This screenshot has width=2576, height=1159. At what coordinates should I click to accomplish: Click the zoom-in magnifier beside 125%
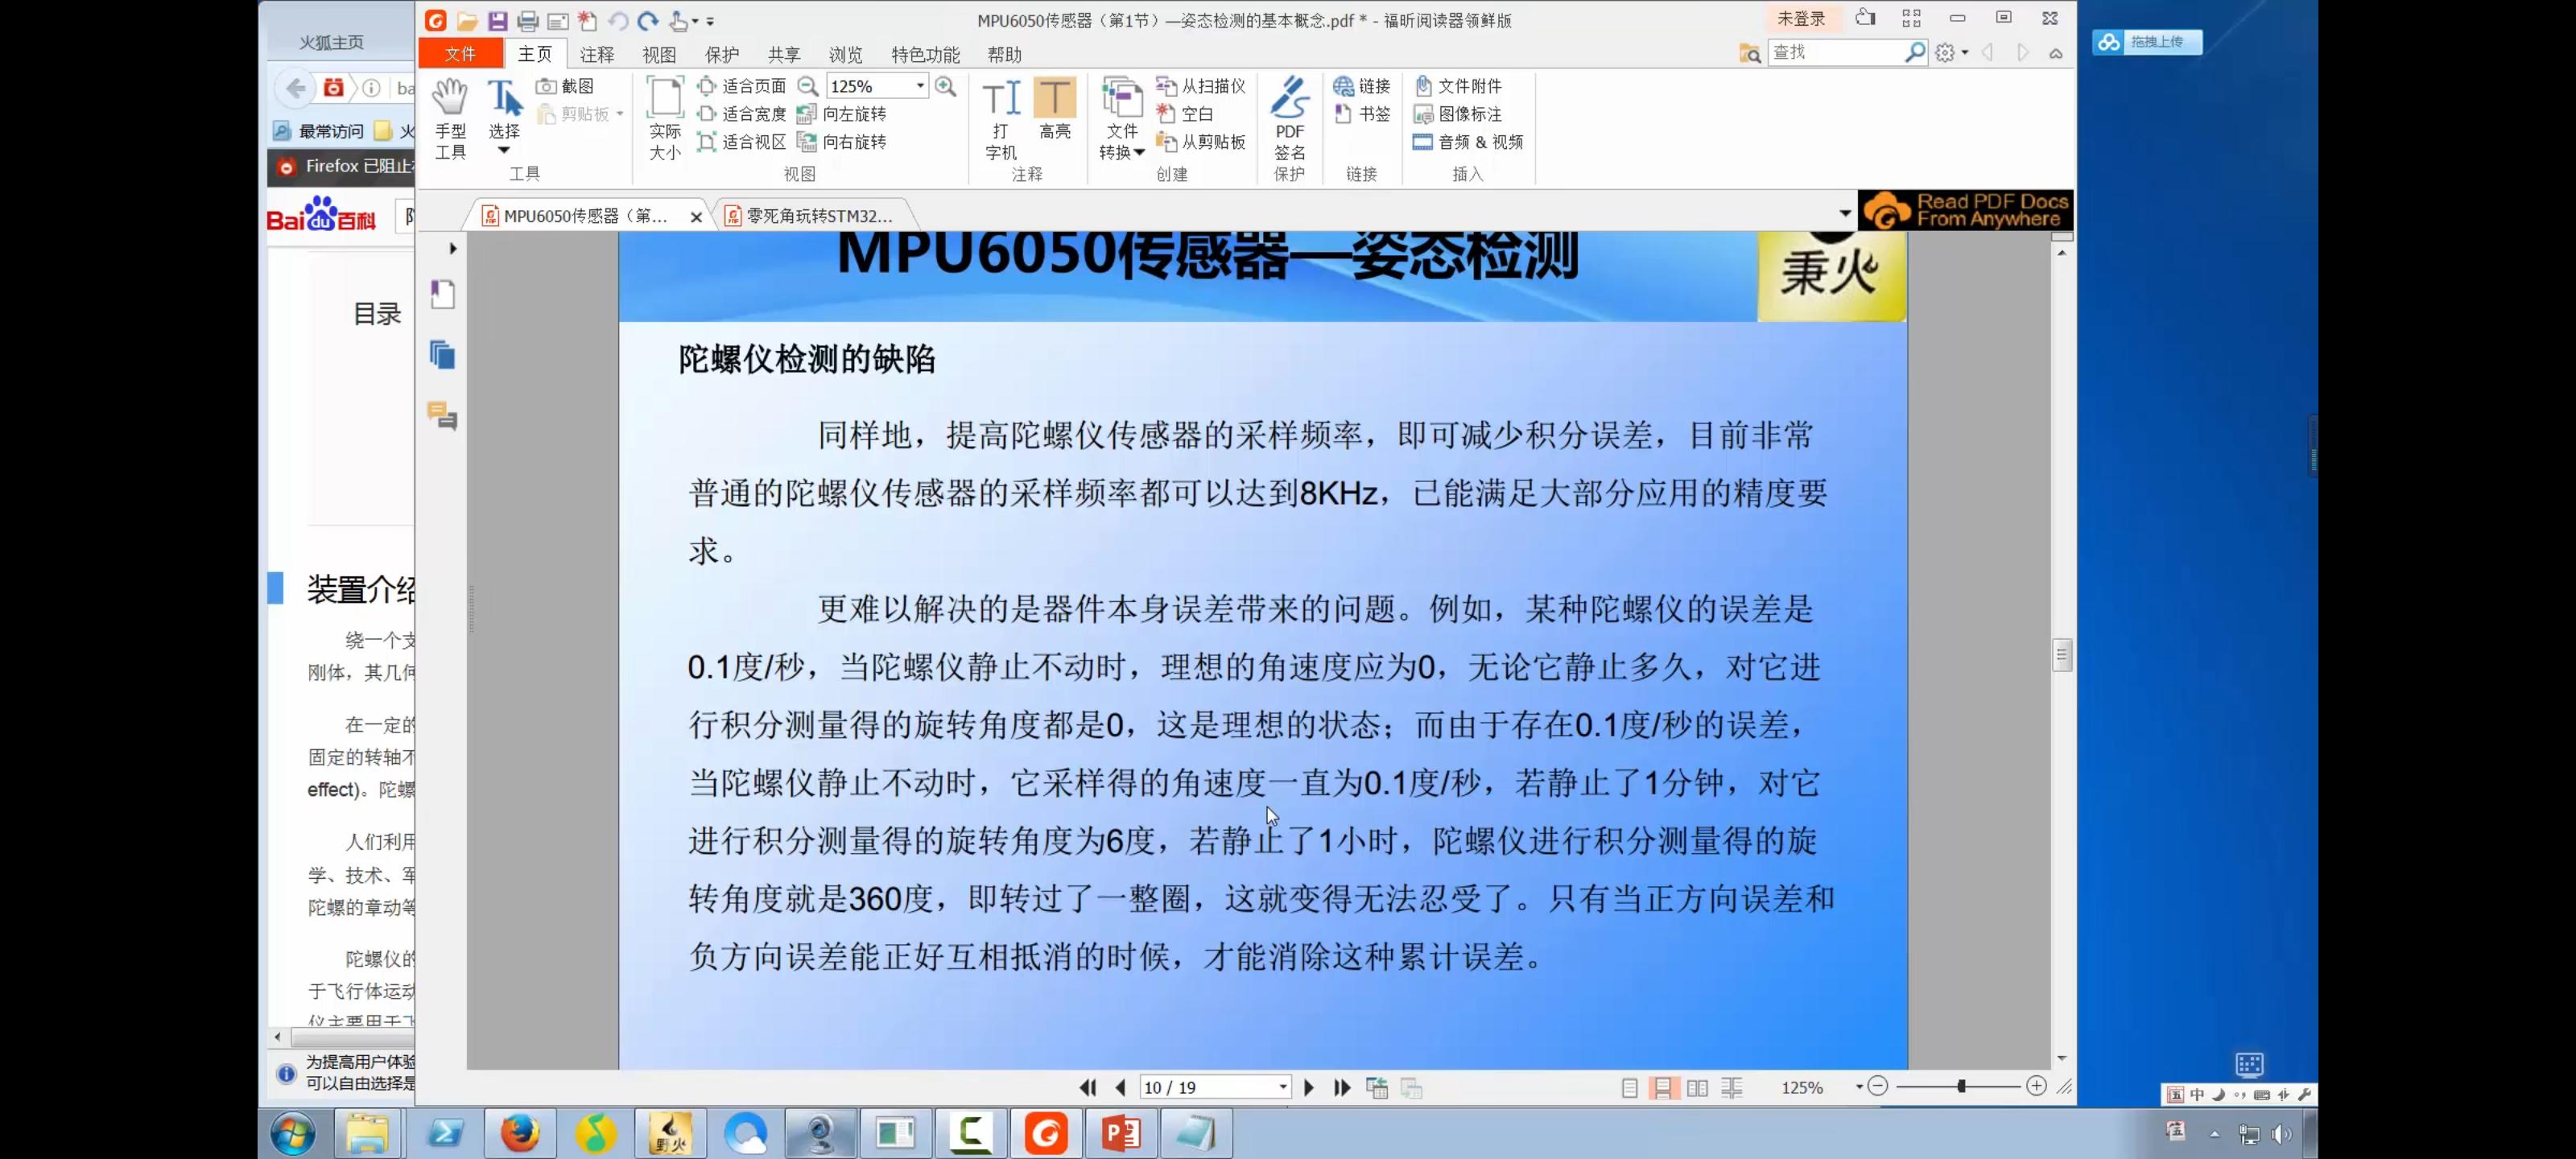(x=945, y=86)
